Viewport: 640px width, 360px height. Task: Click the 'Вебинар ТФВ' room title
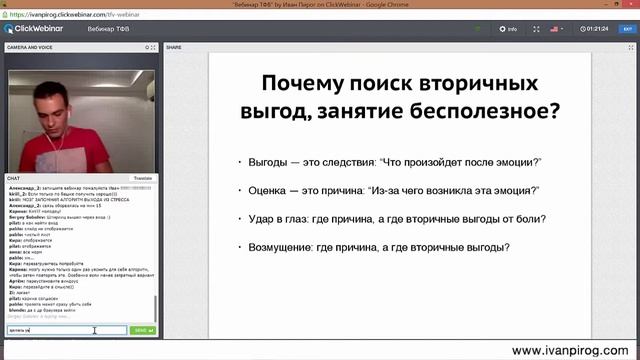(x=108, y=29)
